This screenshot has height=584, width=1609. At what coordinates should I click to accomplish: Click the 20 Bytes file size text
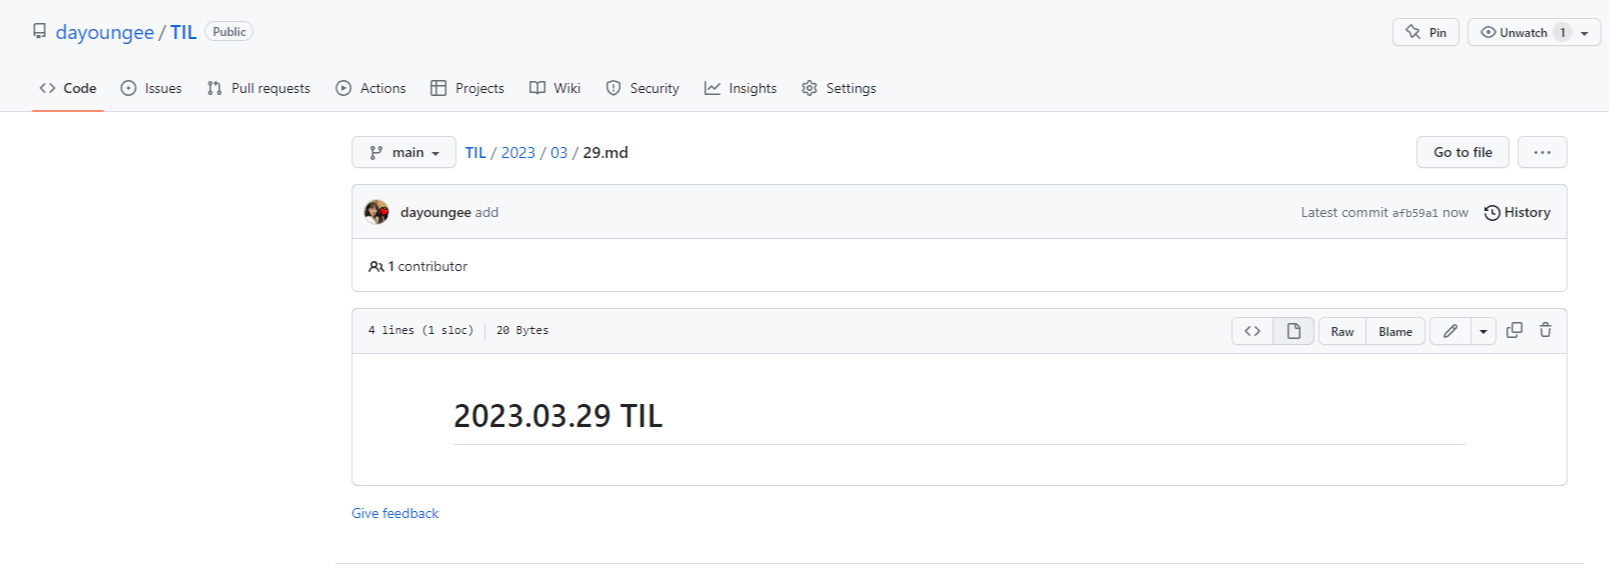[x=522, y=330]
